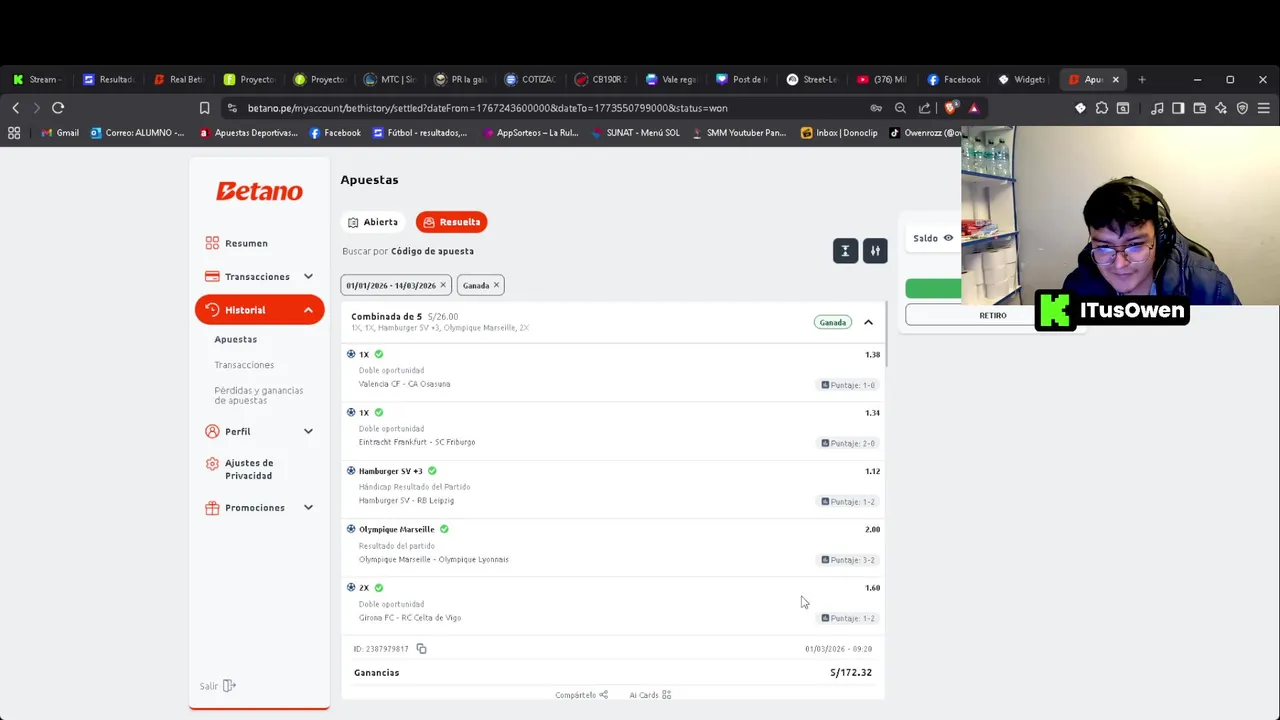Viewport: 1280px width, 720px height.
Task: Open the browser extensions puzzle icon
Action: pyautogui.click(x=1101, y=108)
